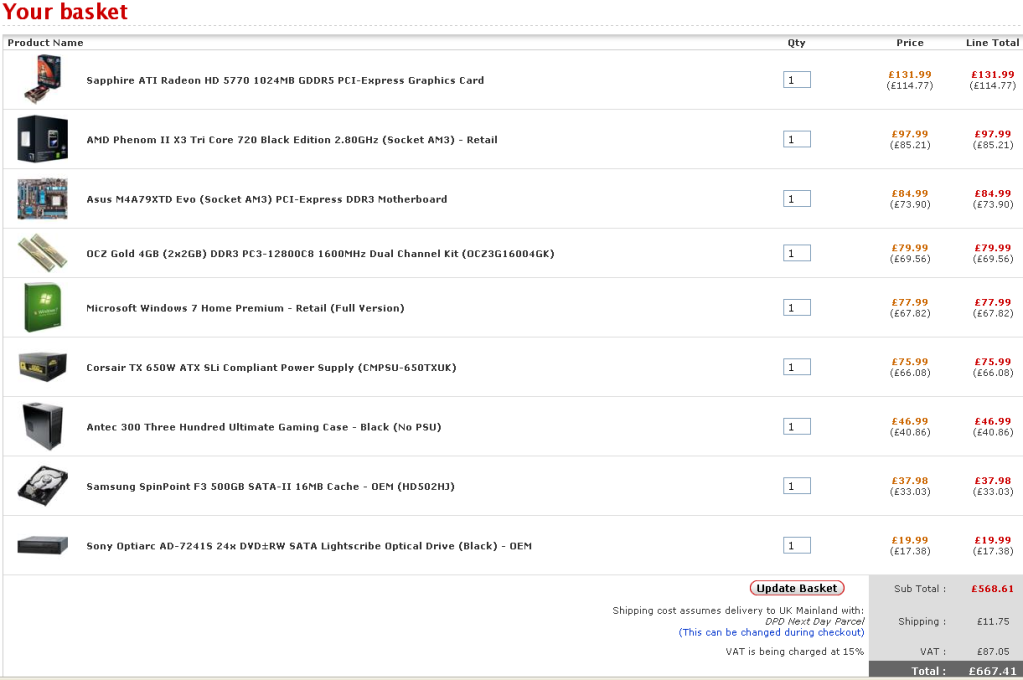1023x680 pixels.
Task: Open the Corsair TX 650W Power Supply link
Action: (271, 367)
